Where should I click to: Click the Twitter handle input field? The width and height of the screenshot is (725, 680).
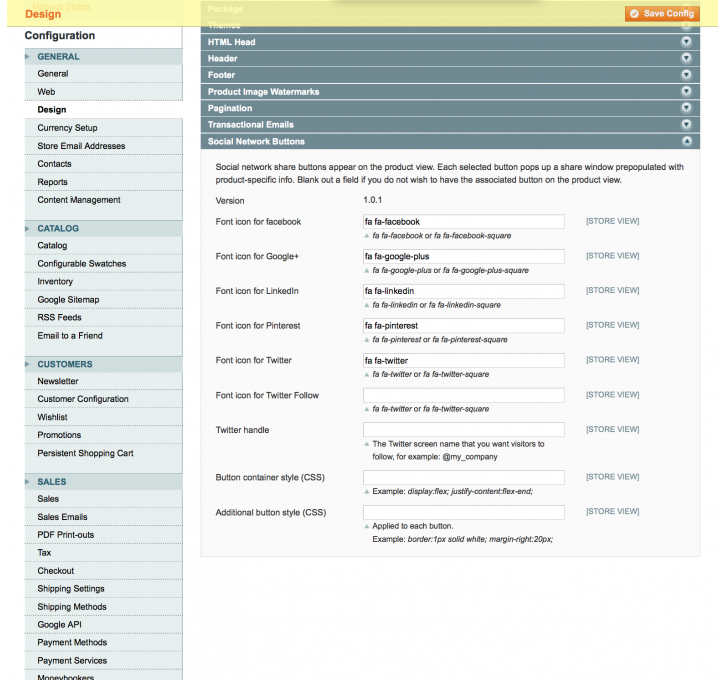(463, 429)
